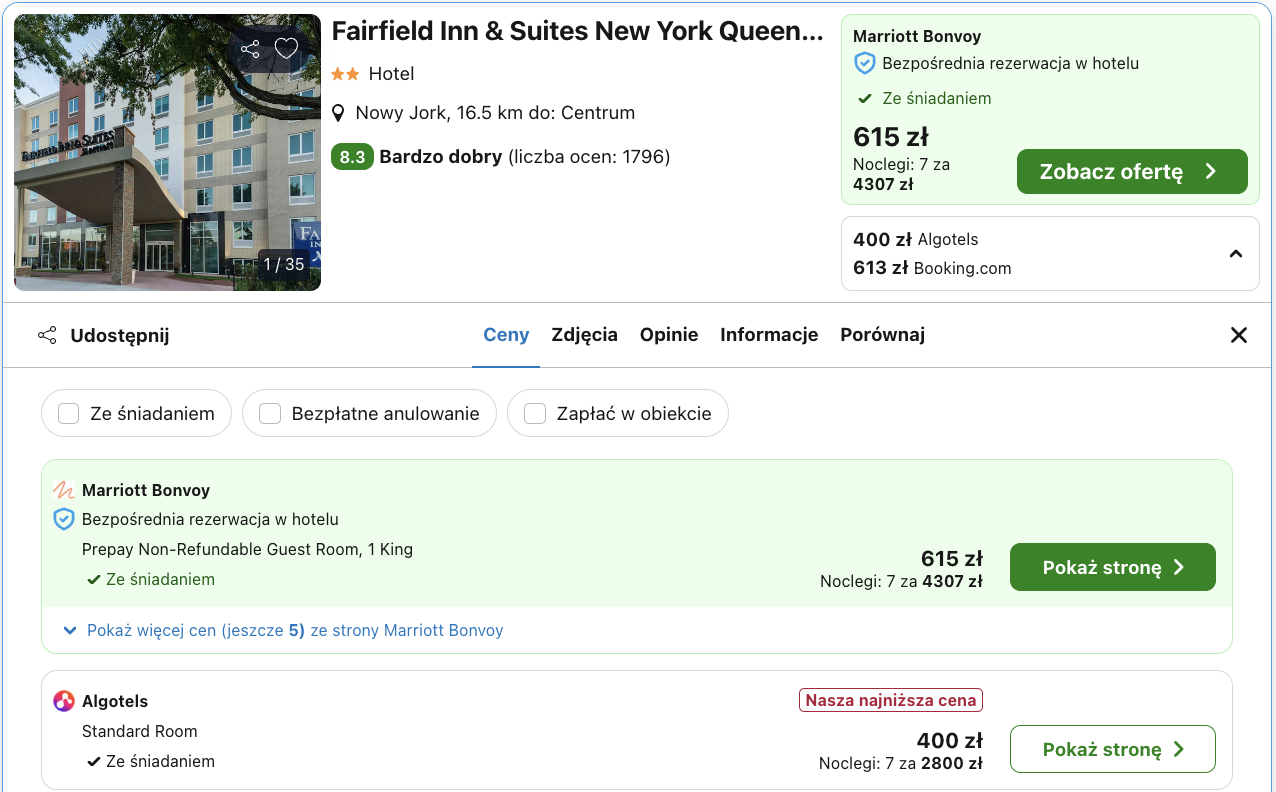This screenshot has width=1276, height=792.
Task: Enable the Ze śniadaniem filter checkbox
Action: pos(69,414)
